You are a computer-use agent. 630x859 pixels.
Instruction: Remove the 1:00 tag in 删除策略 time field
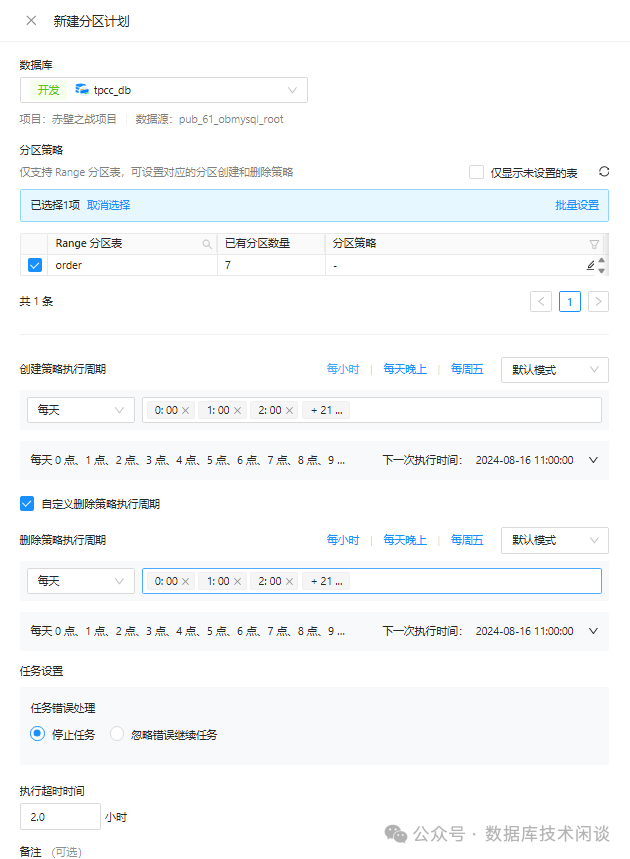237,581
